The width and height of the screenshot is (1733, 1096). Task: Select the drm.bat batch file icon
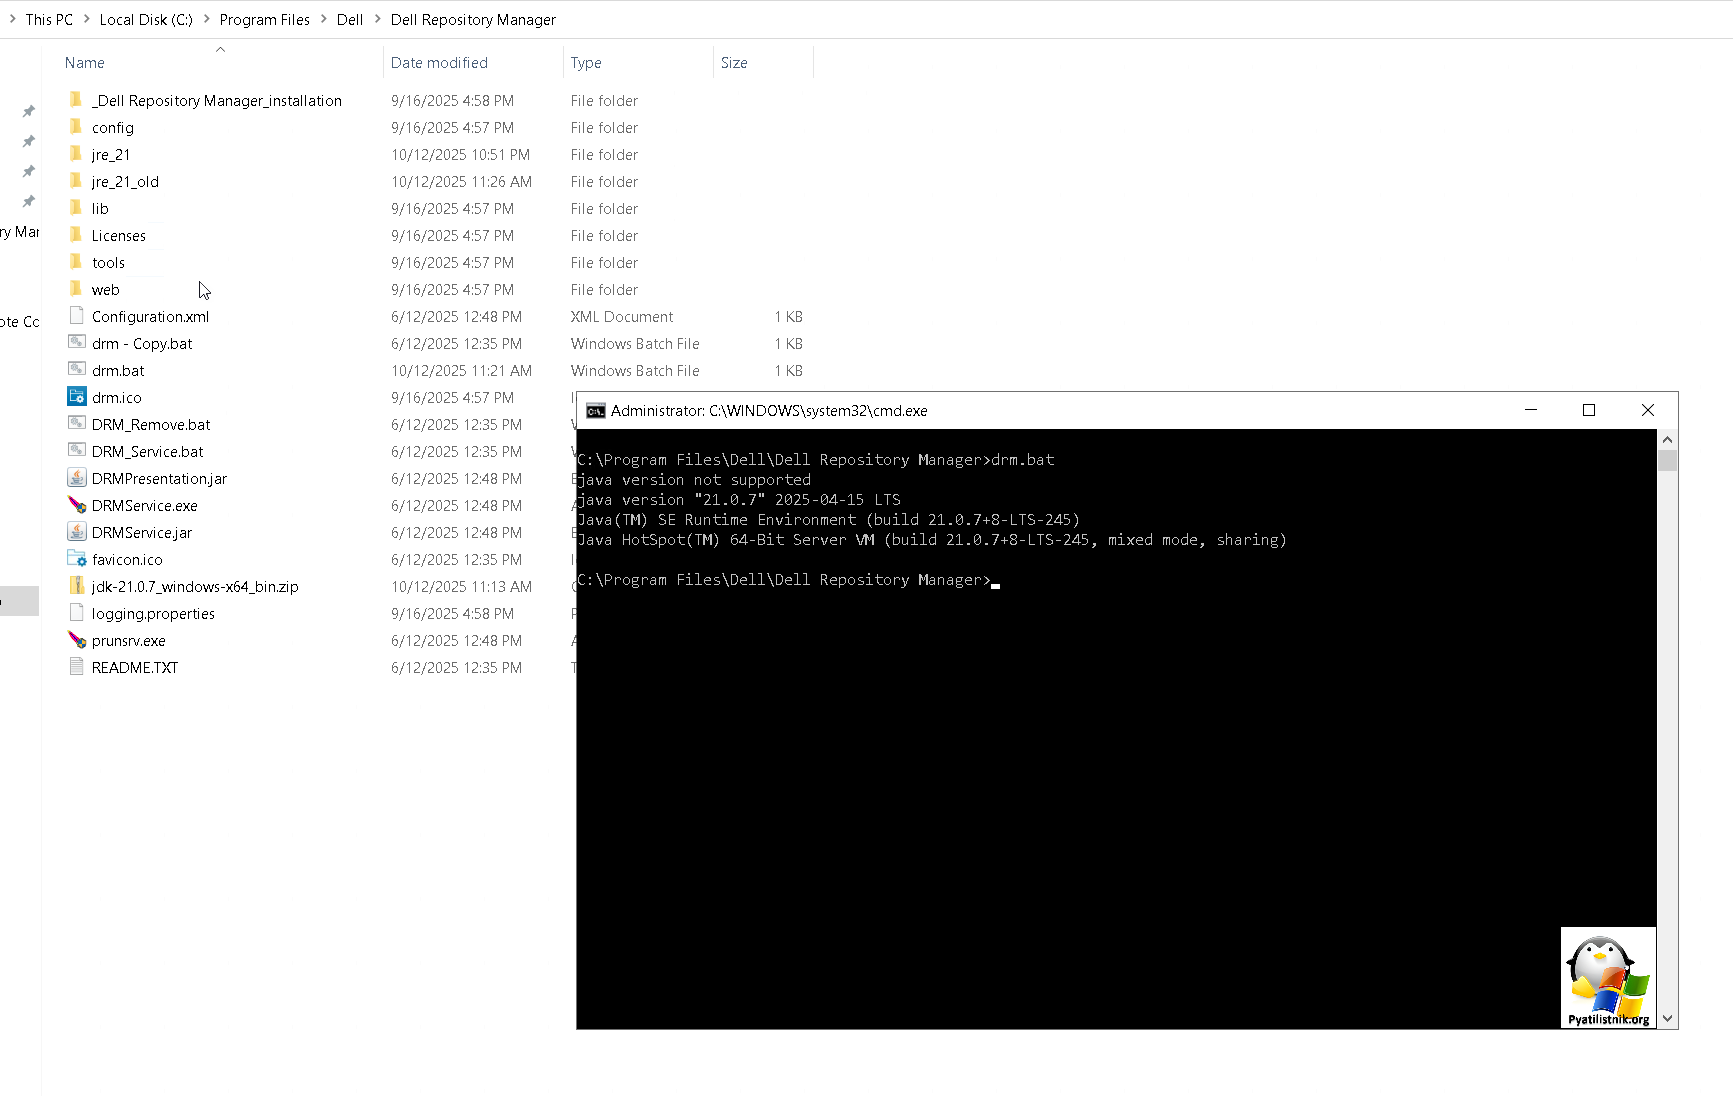tap(77, 370)
